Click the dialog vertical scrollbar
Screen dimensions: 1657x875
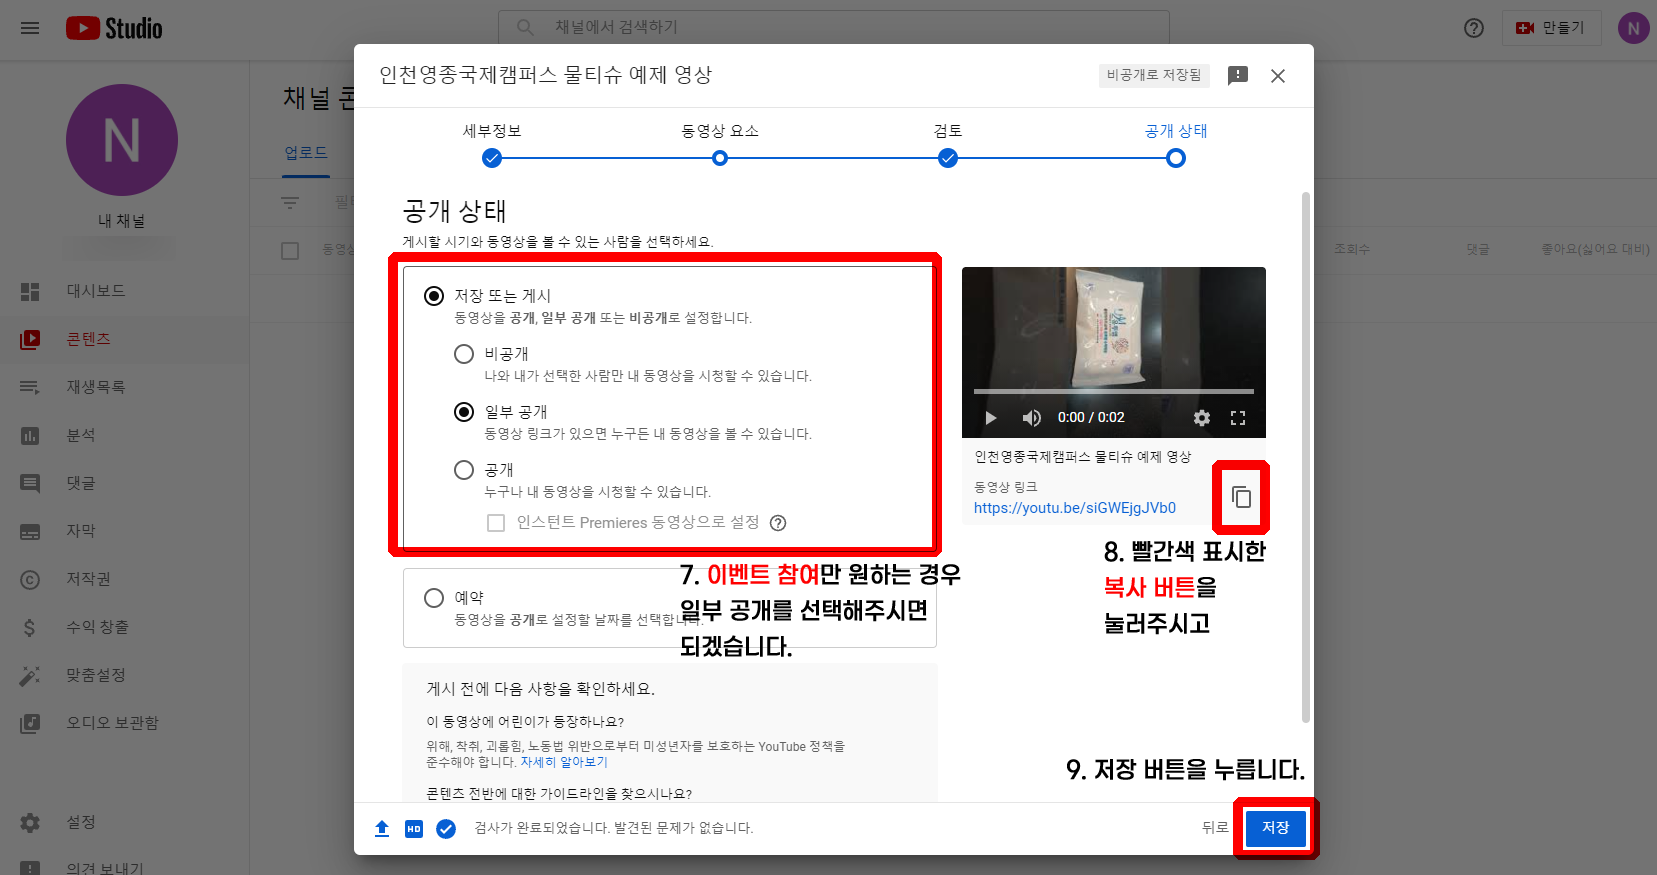pyautogui.click(x=1305, y=455)
